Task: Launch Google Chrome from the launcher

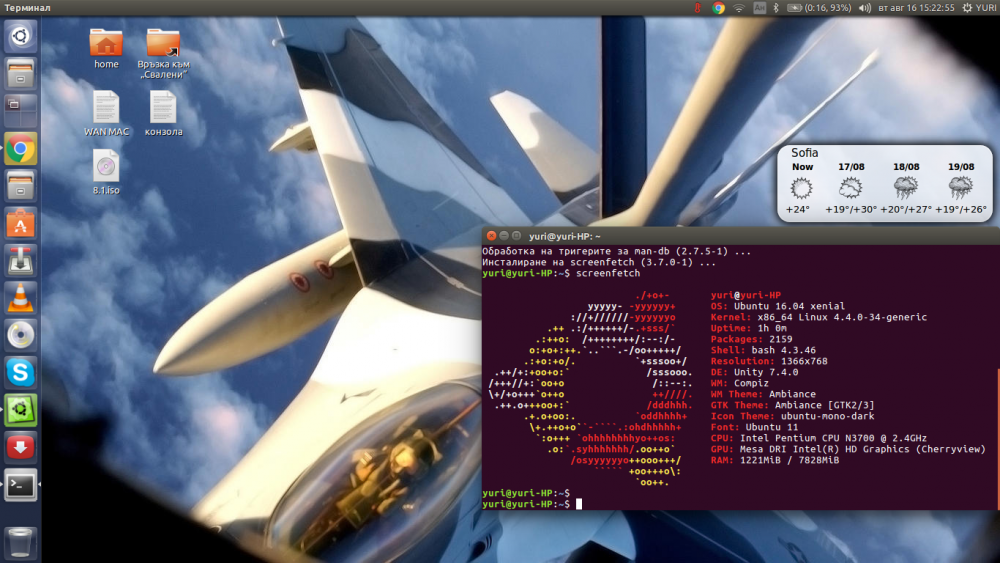Action: (x=20, y=149)
